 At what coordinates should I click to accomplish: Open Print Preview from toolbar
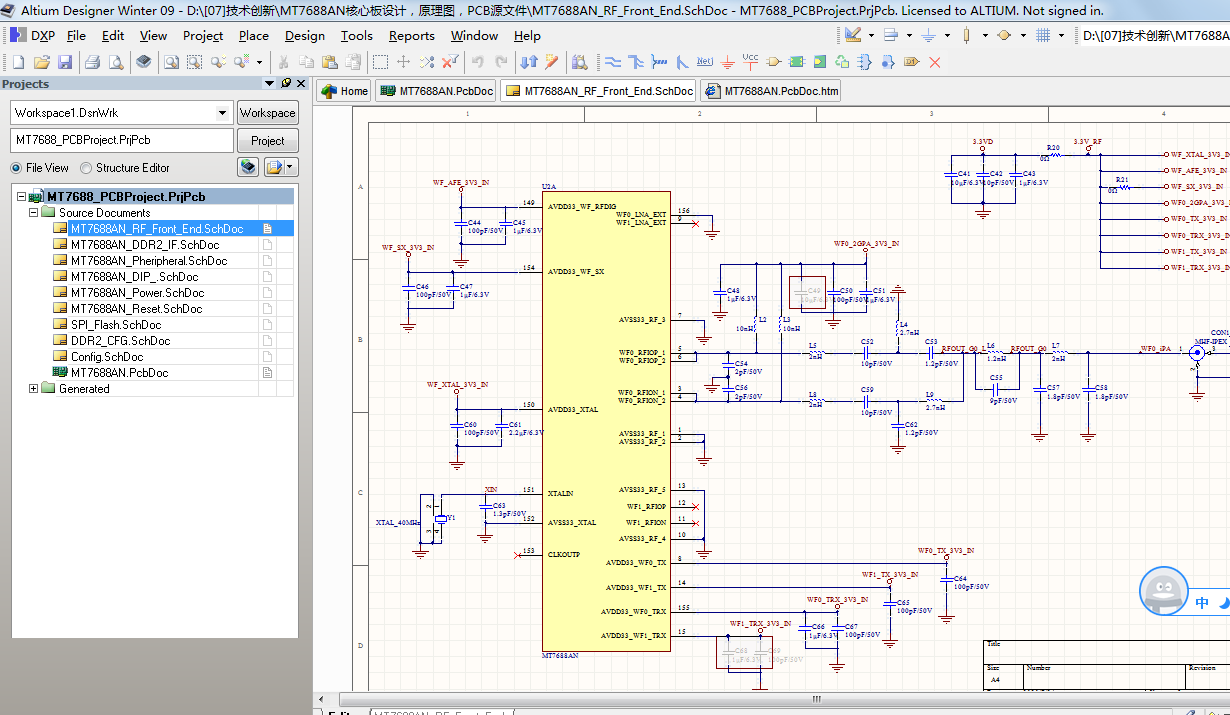pos(116,62)
